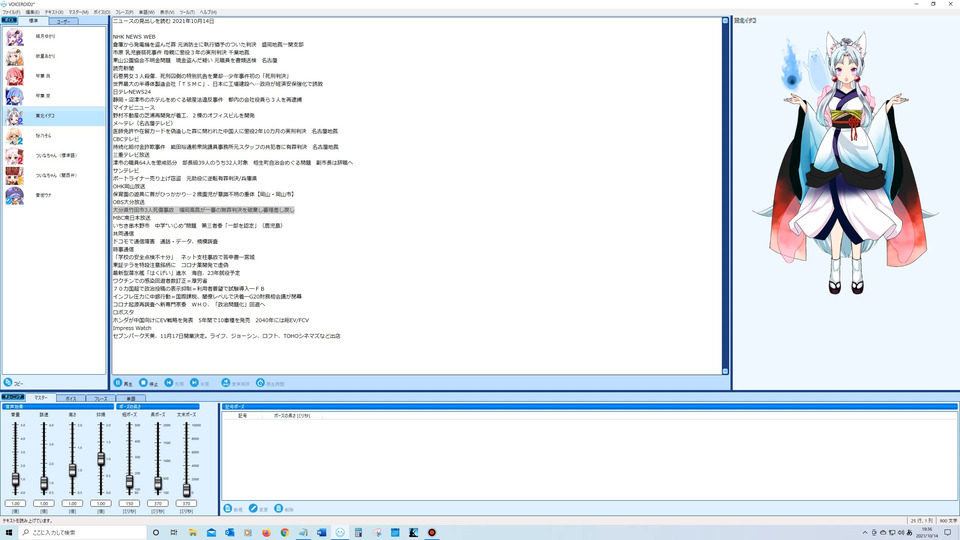Open the Windows Start menu
The height and width of the screenshot is (540, 960).
click(x=9, y=533)
